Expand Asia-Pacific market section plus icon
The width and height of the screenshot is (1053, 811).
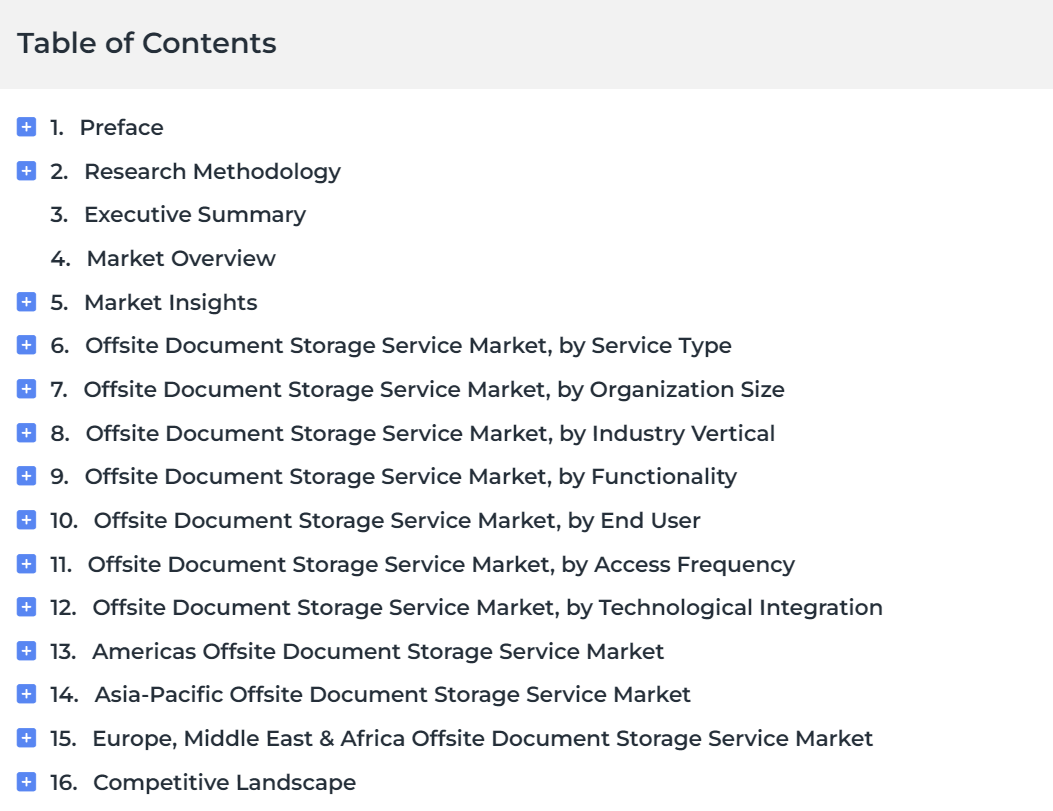tap(26, 694)
